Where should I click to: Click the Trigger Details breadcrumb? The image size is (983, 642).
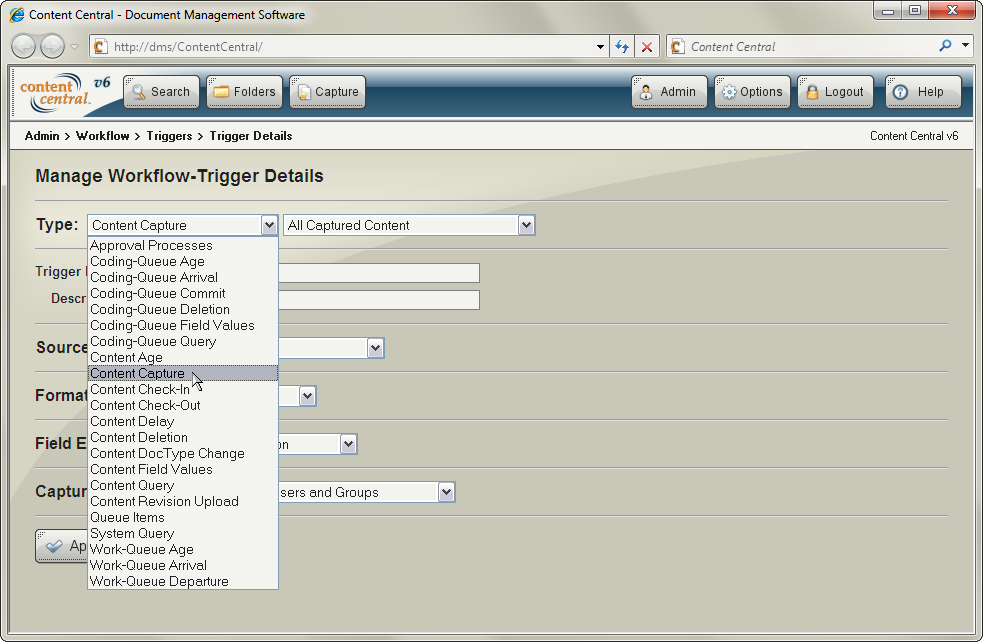pyautogui.click(x=251, y=136)
